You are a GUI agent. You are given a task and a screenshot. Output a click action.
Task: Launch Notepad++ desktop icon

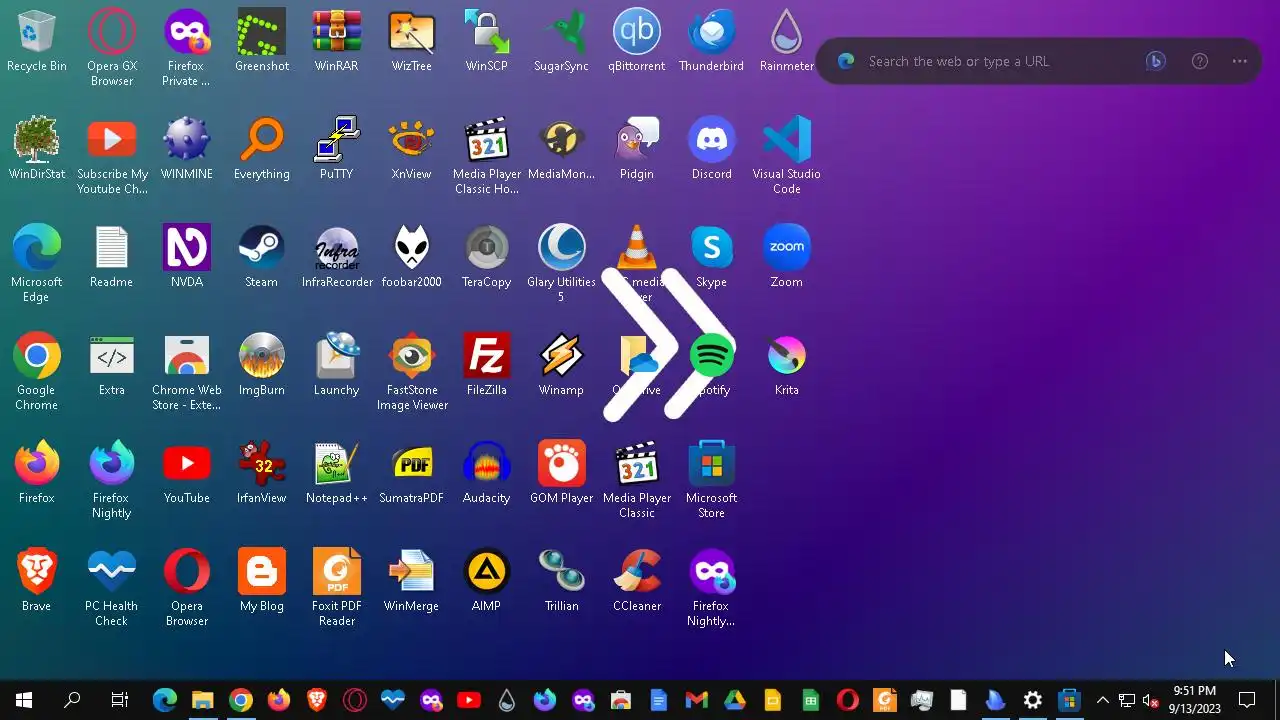(336, 474)
